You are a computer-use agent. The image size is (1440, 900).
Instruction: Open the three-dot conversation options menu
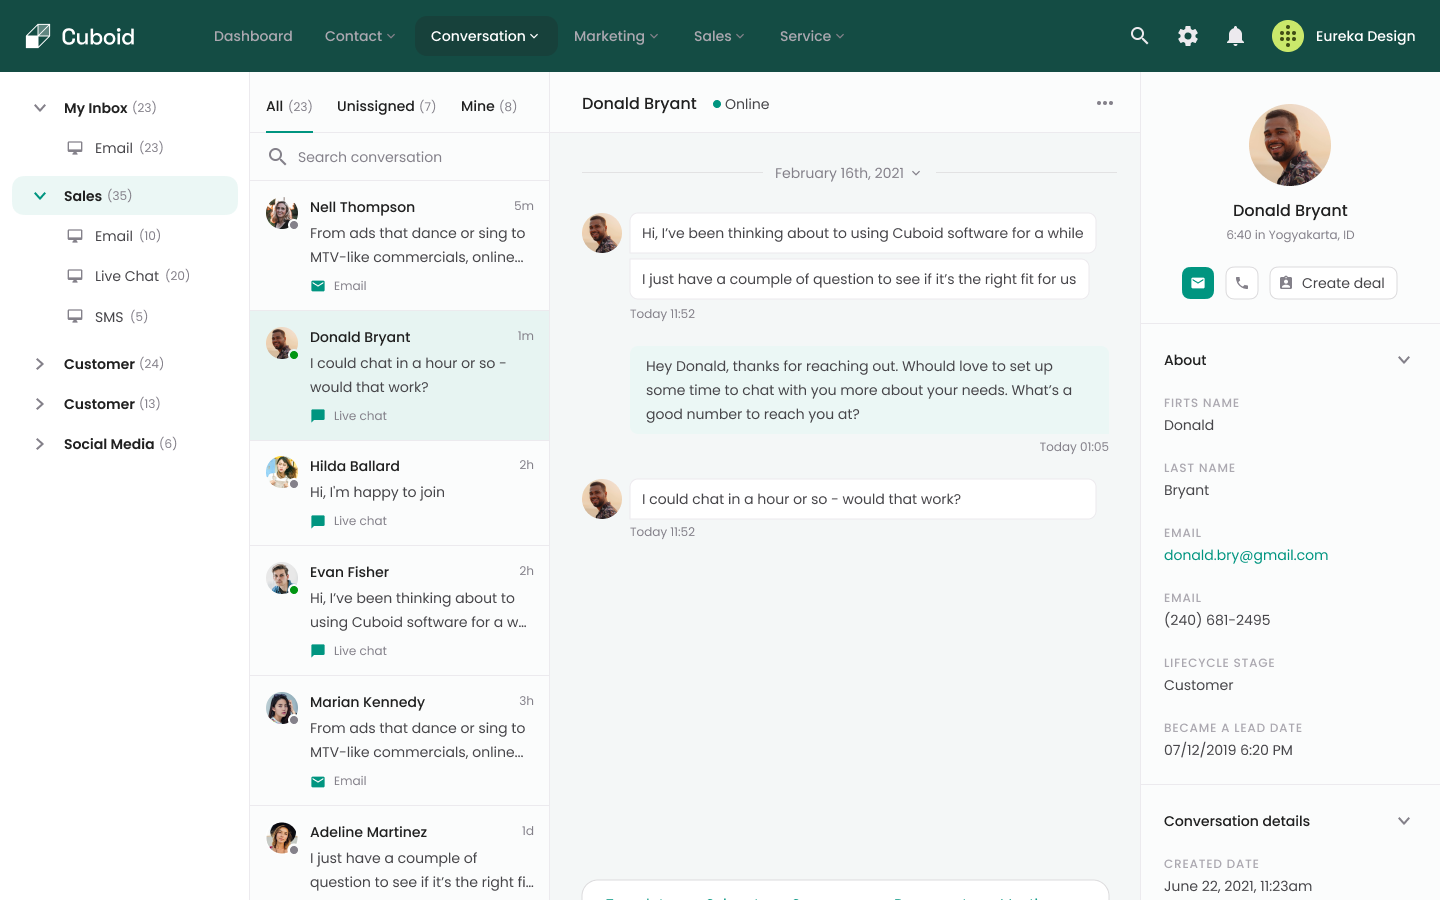pyautogui.click(x=1104, y=103)
